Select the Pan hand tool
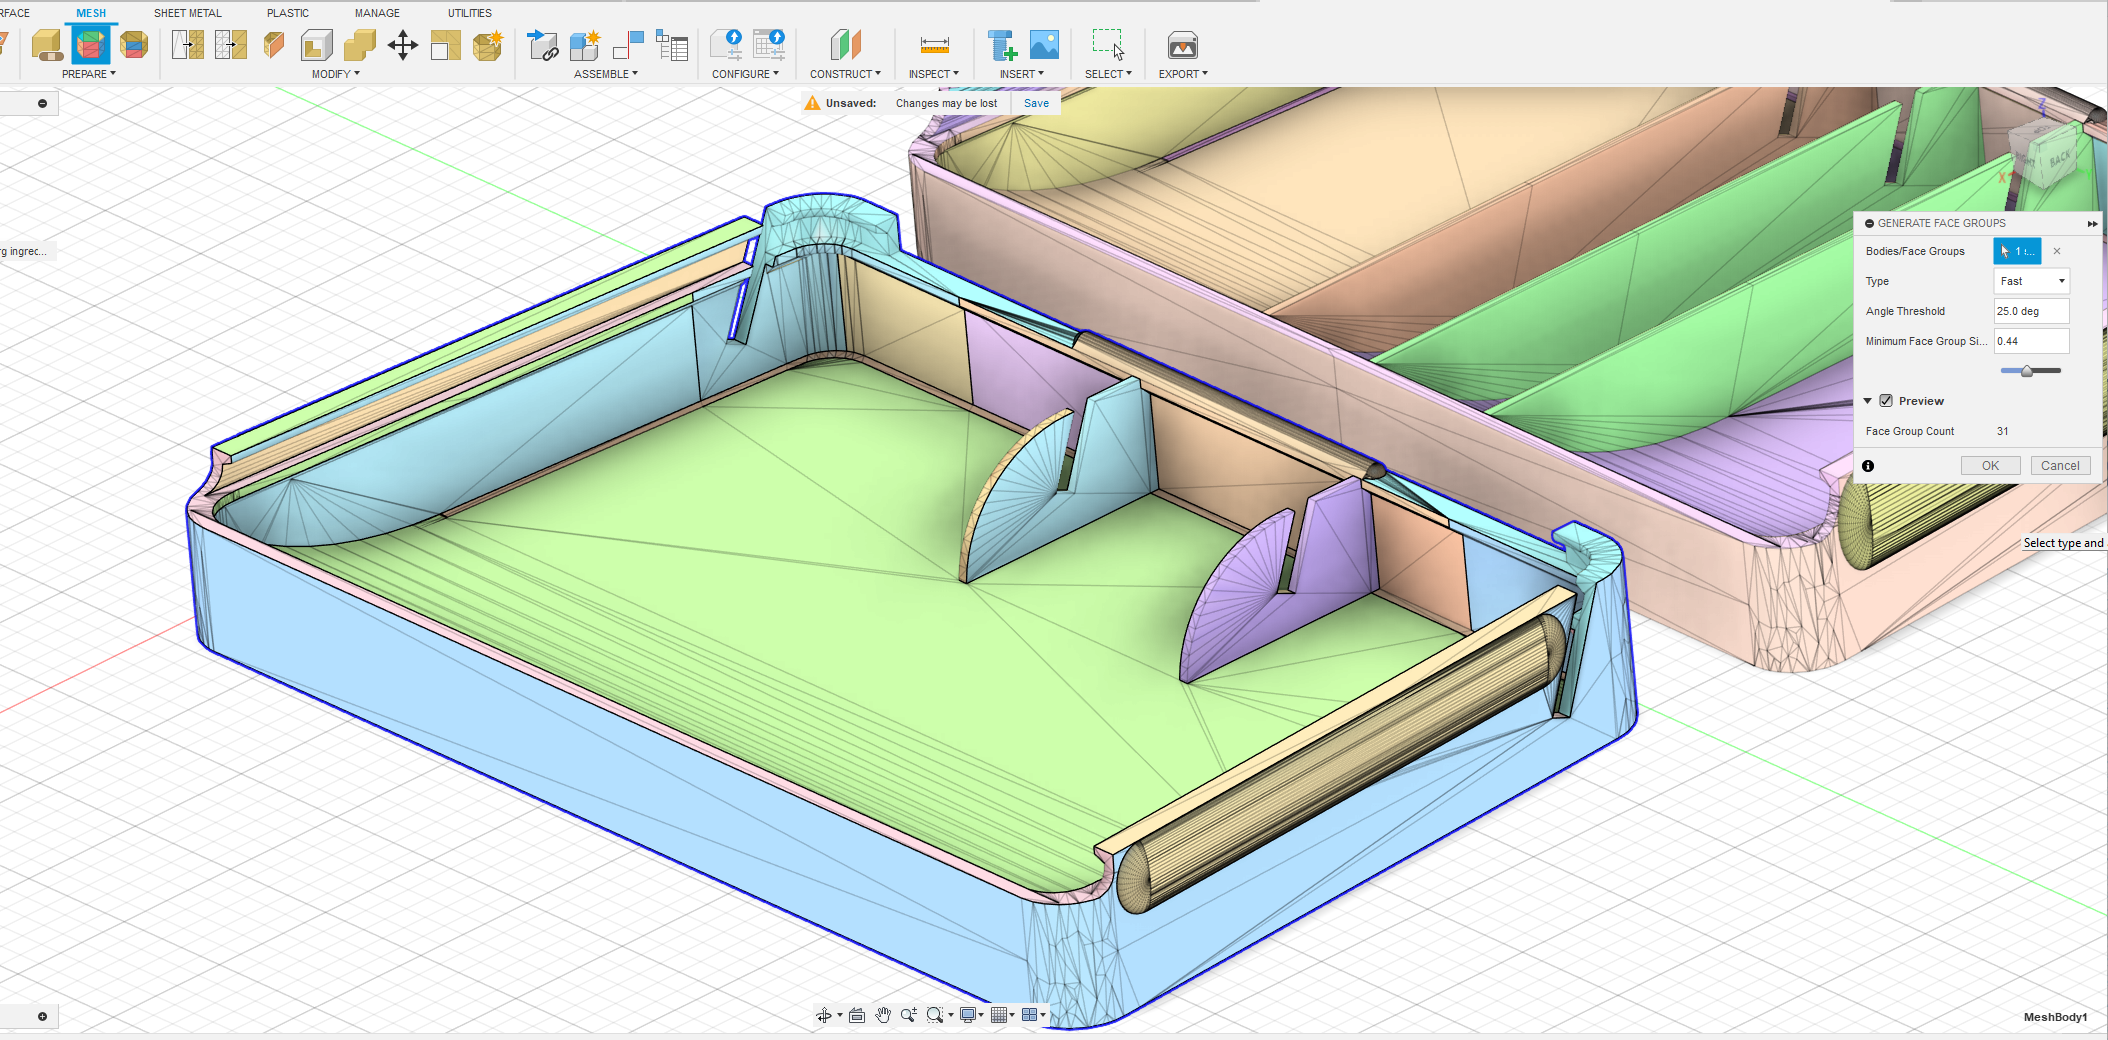2108x1040 pixels. 883,1015
